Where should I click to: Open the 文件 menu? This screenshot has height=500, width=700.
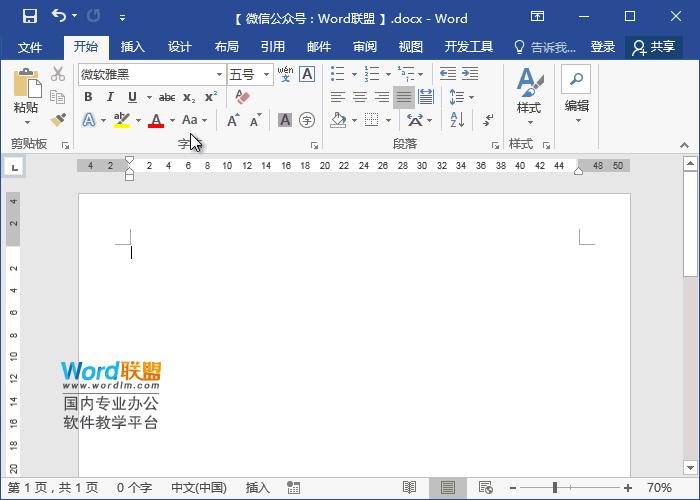click(30, 47)
